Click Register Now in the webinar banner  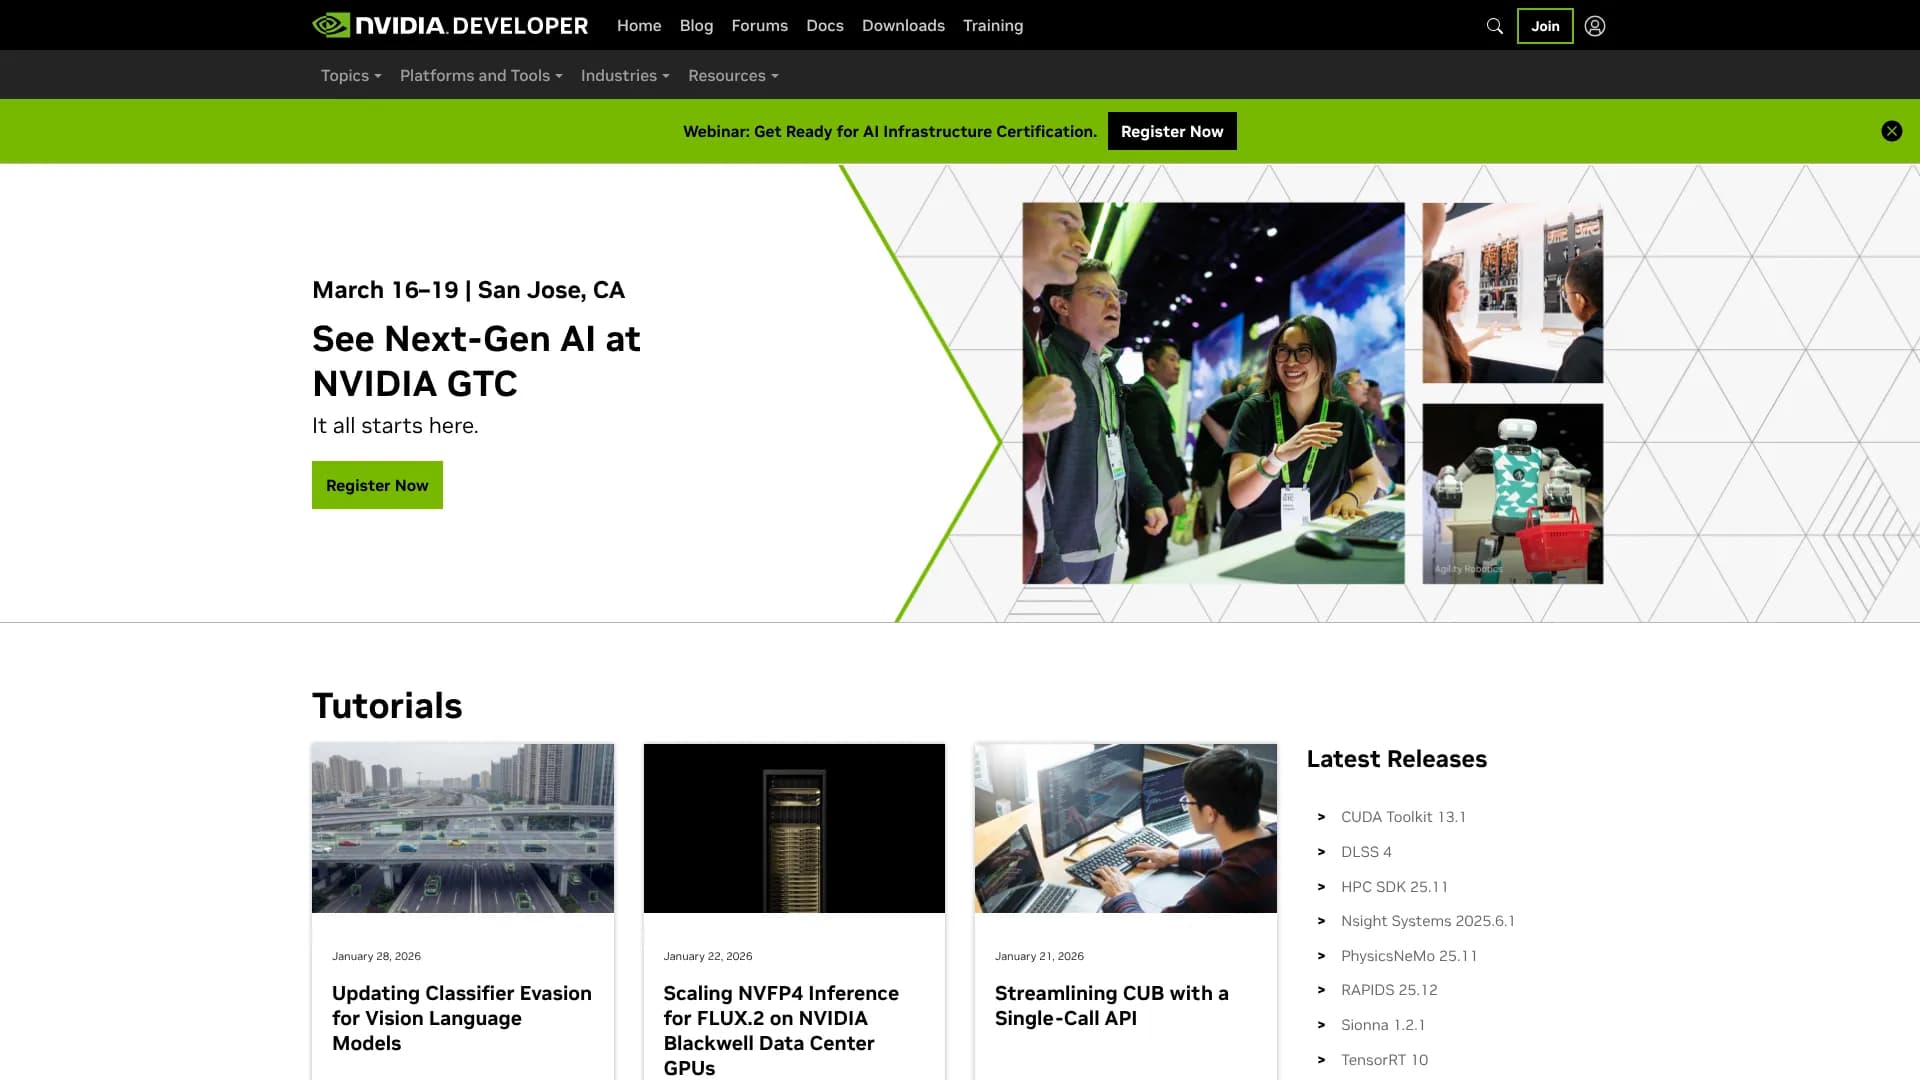[1171, 130]
